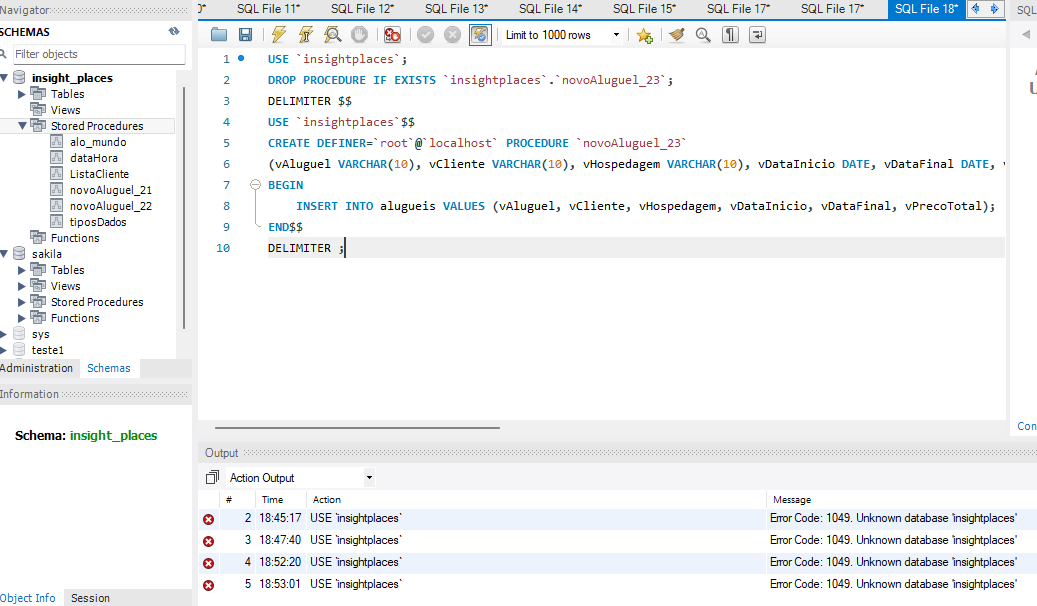1037x606 pixels.
Task: Save the script with the floppy disk icon
Action: pyautogui.click(x=245, y=35)
